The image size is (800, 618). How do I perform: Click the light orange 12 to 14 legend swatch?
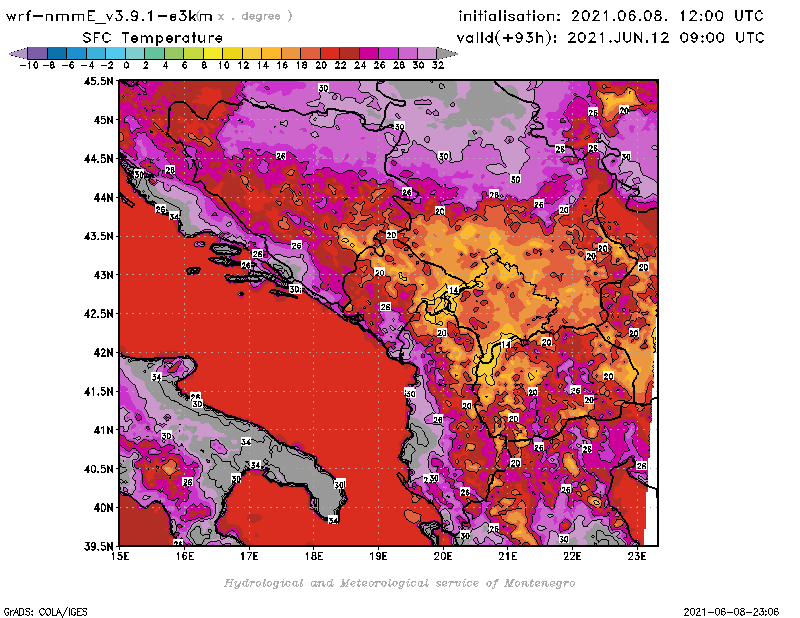[252, 53]
